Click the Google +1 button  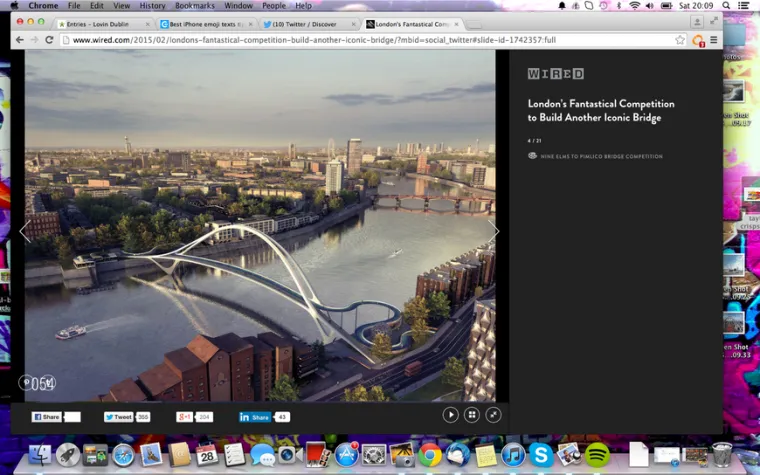point(185,417)
